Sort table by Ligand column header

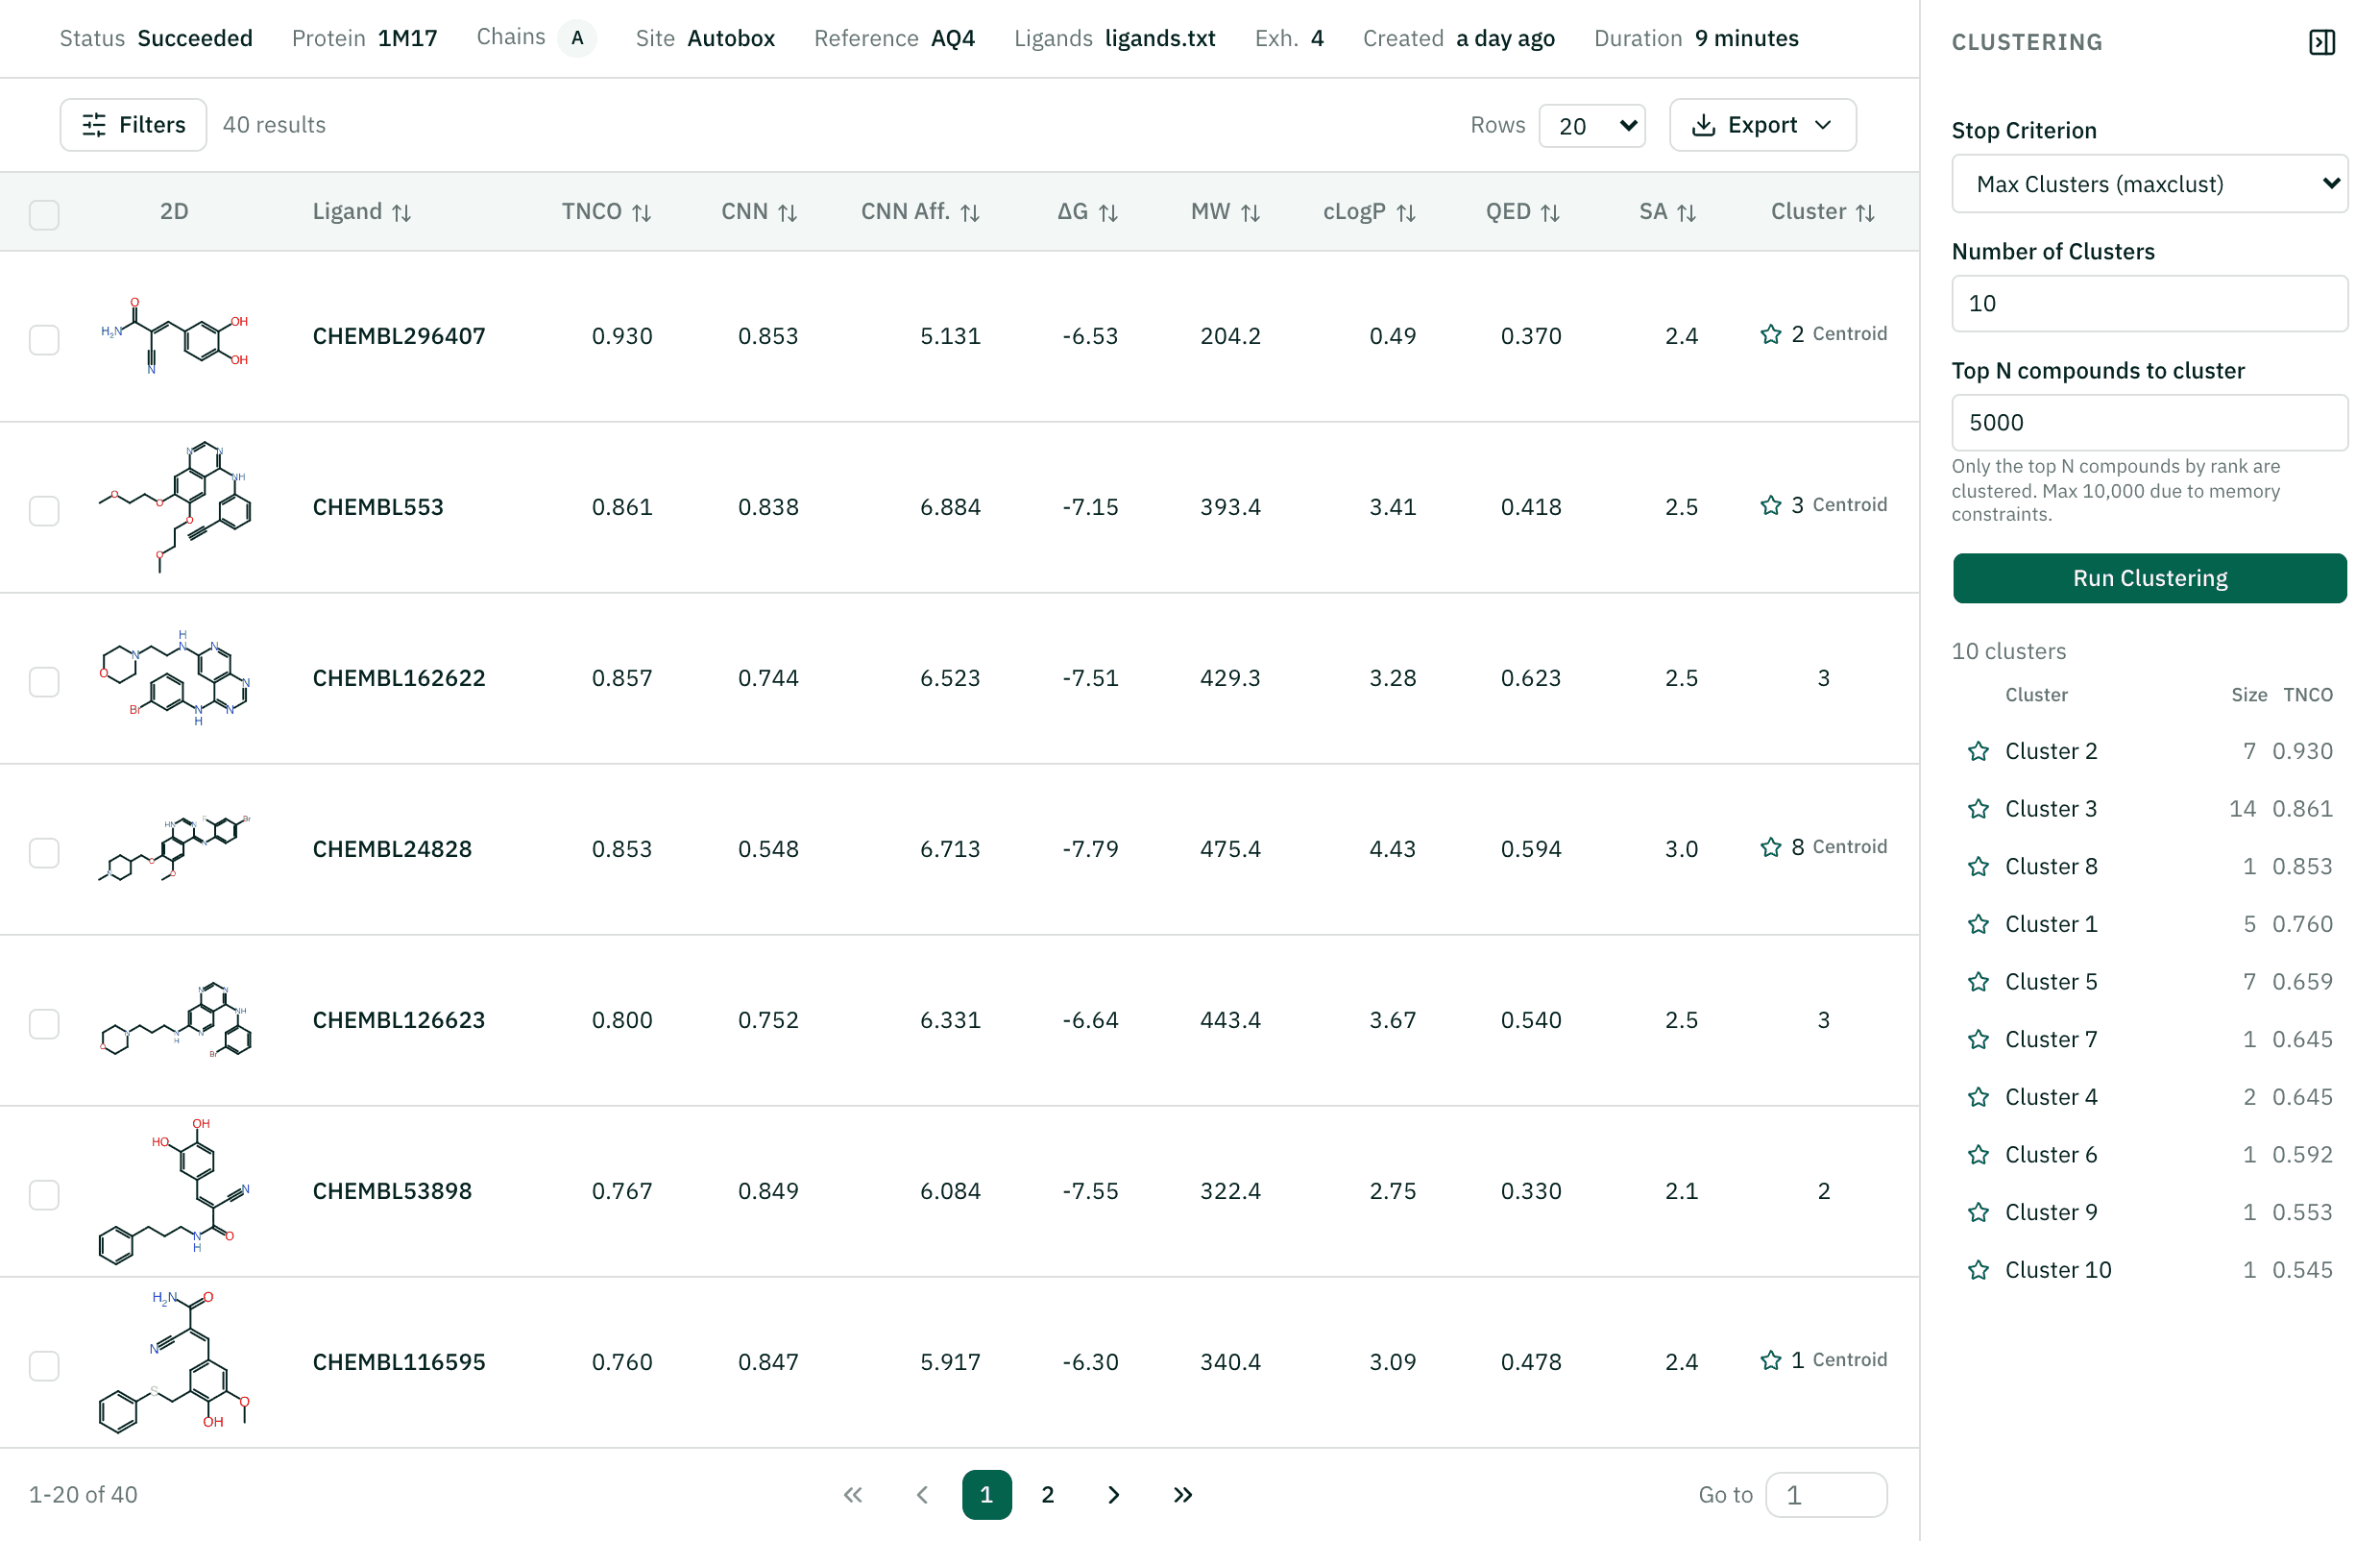361,212
